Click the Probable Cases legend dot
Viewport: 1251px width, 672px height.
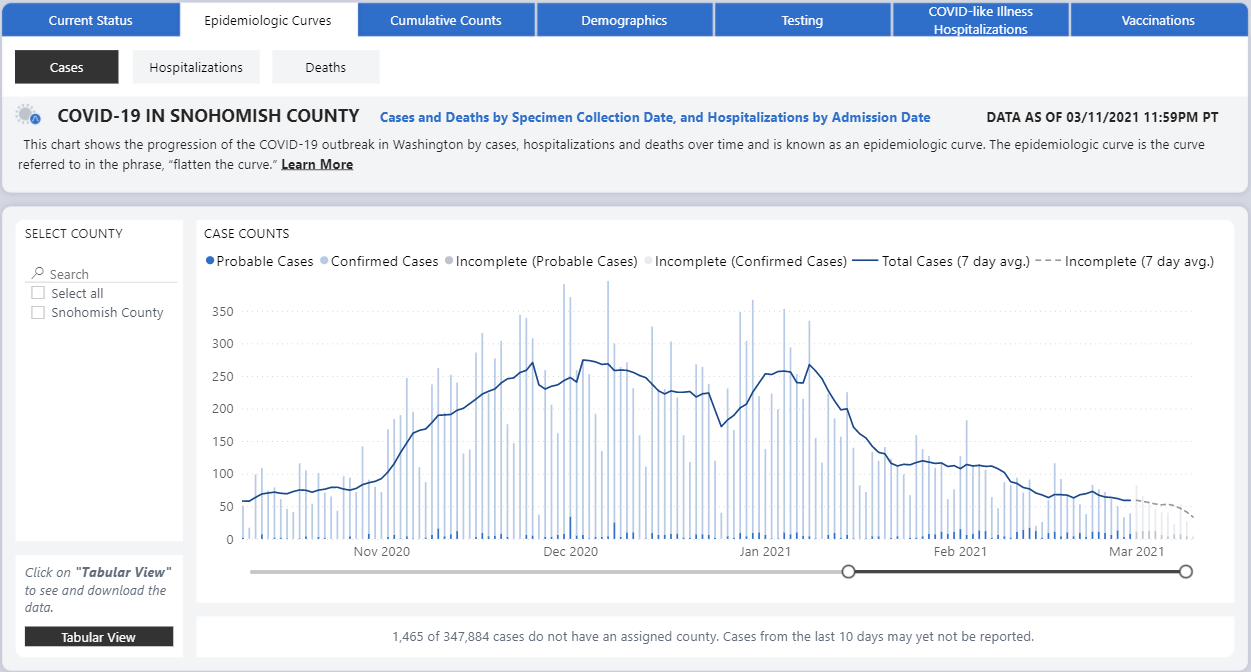coord(209,261)
